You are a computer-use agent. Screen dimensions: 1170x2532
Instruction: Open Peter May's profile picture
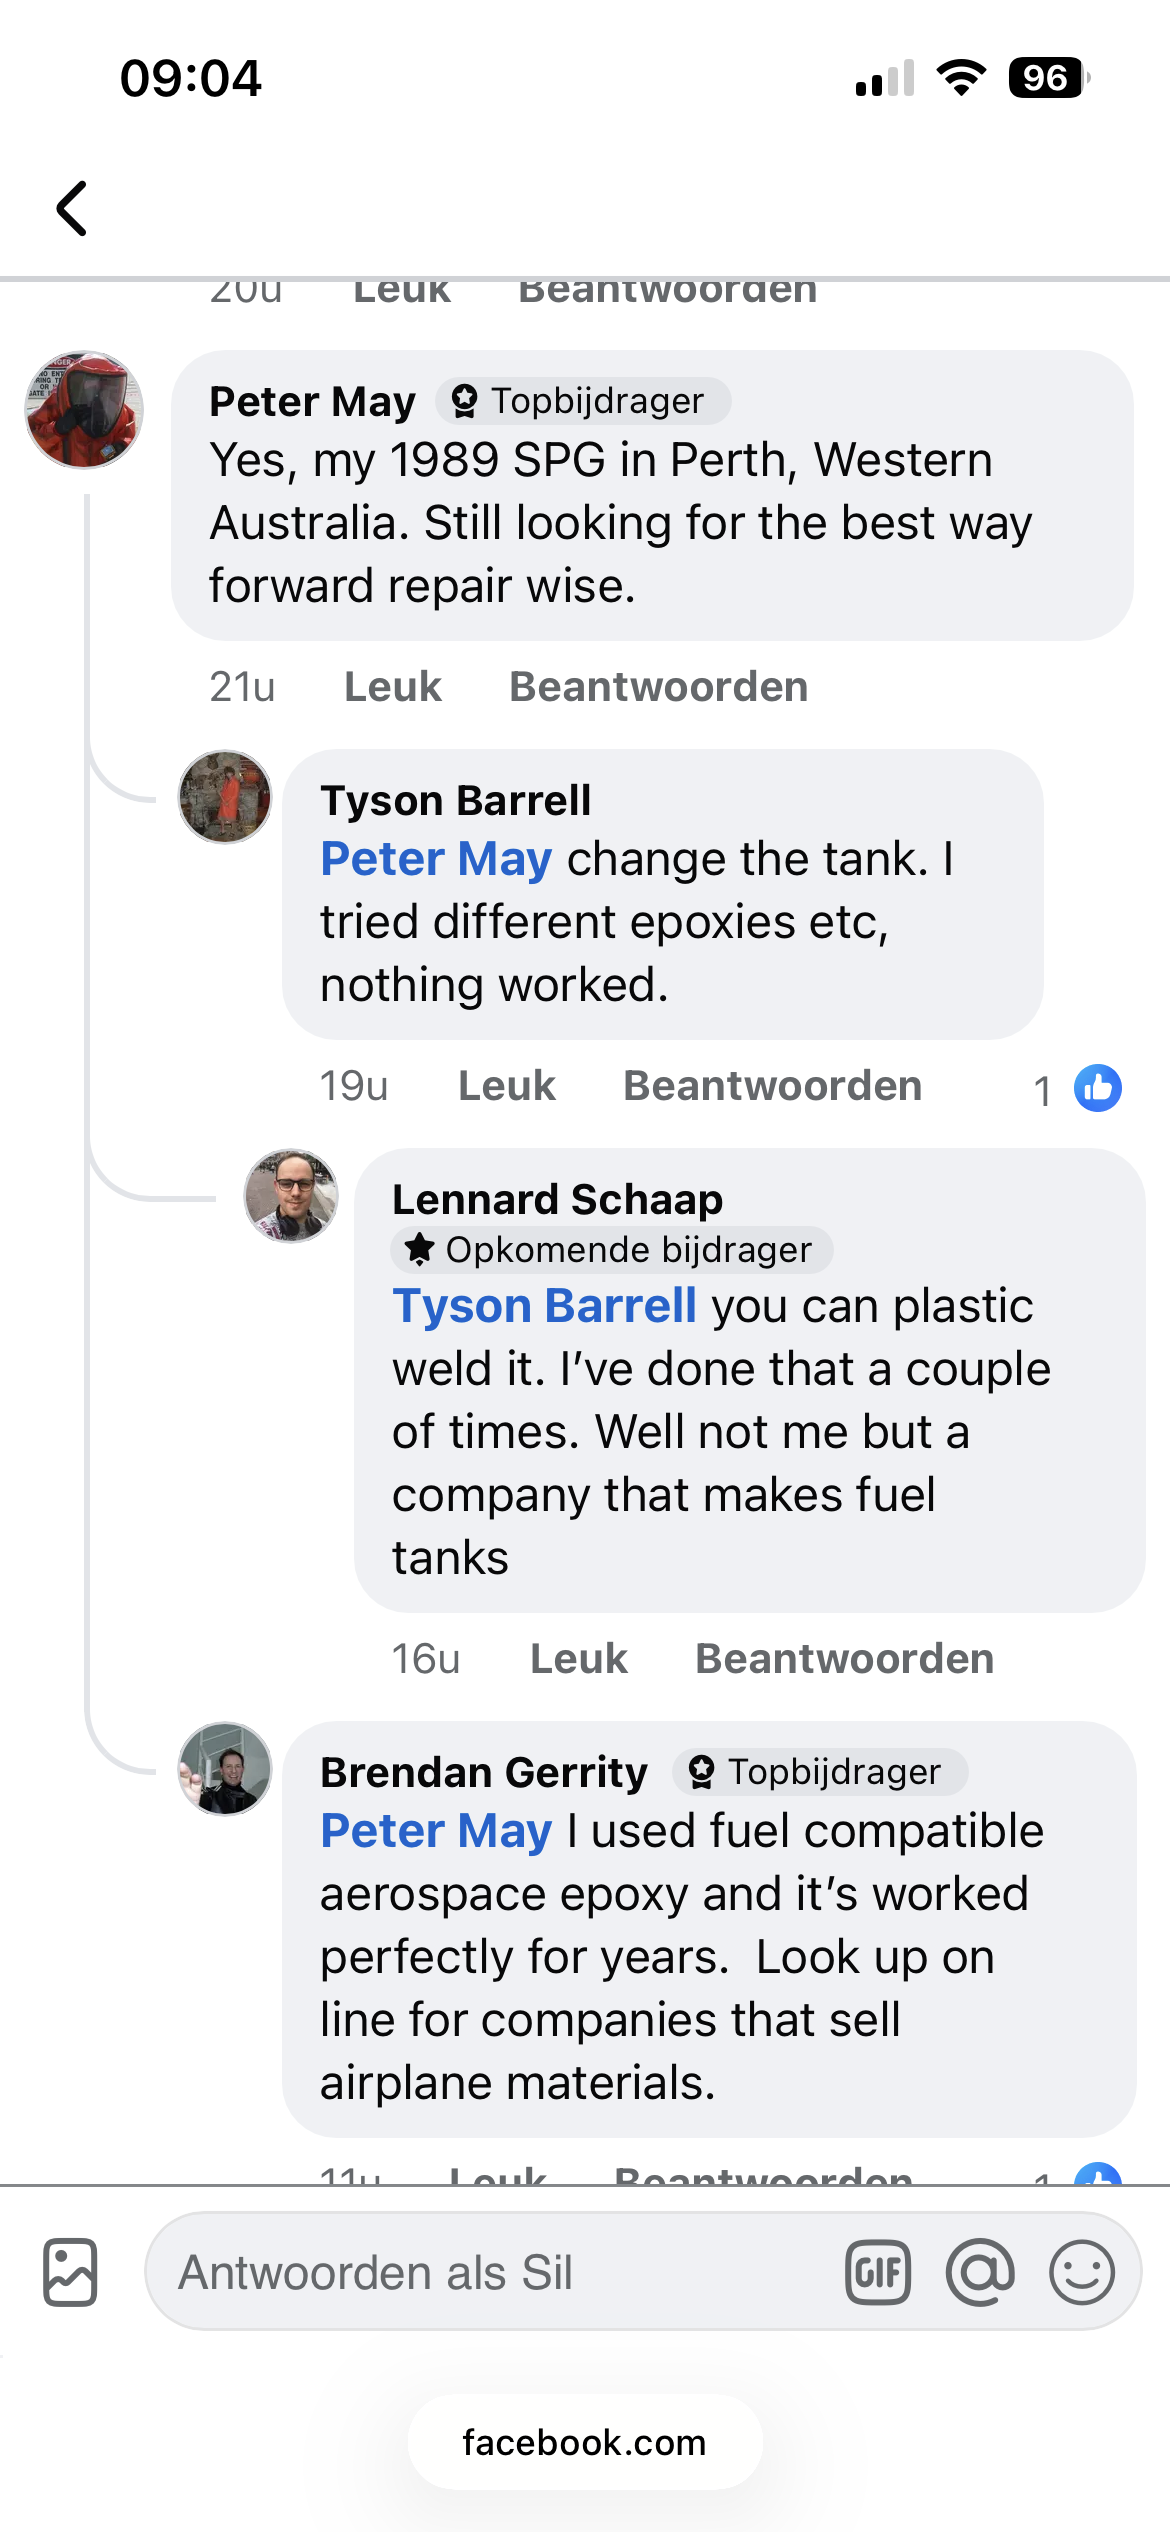coord(84,410)
